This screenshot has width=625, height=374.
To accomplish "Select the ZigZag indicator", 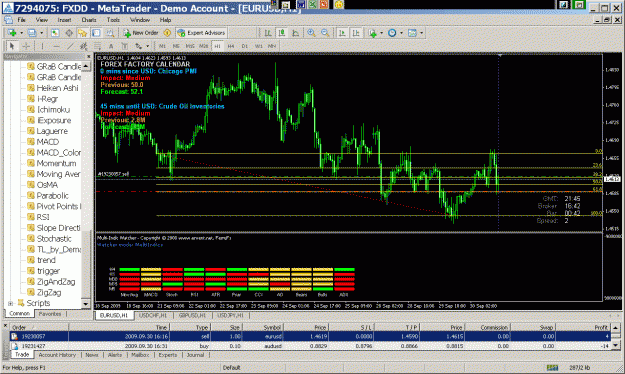I will click(49, 293).
